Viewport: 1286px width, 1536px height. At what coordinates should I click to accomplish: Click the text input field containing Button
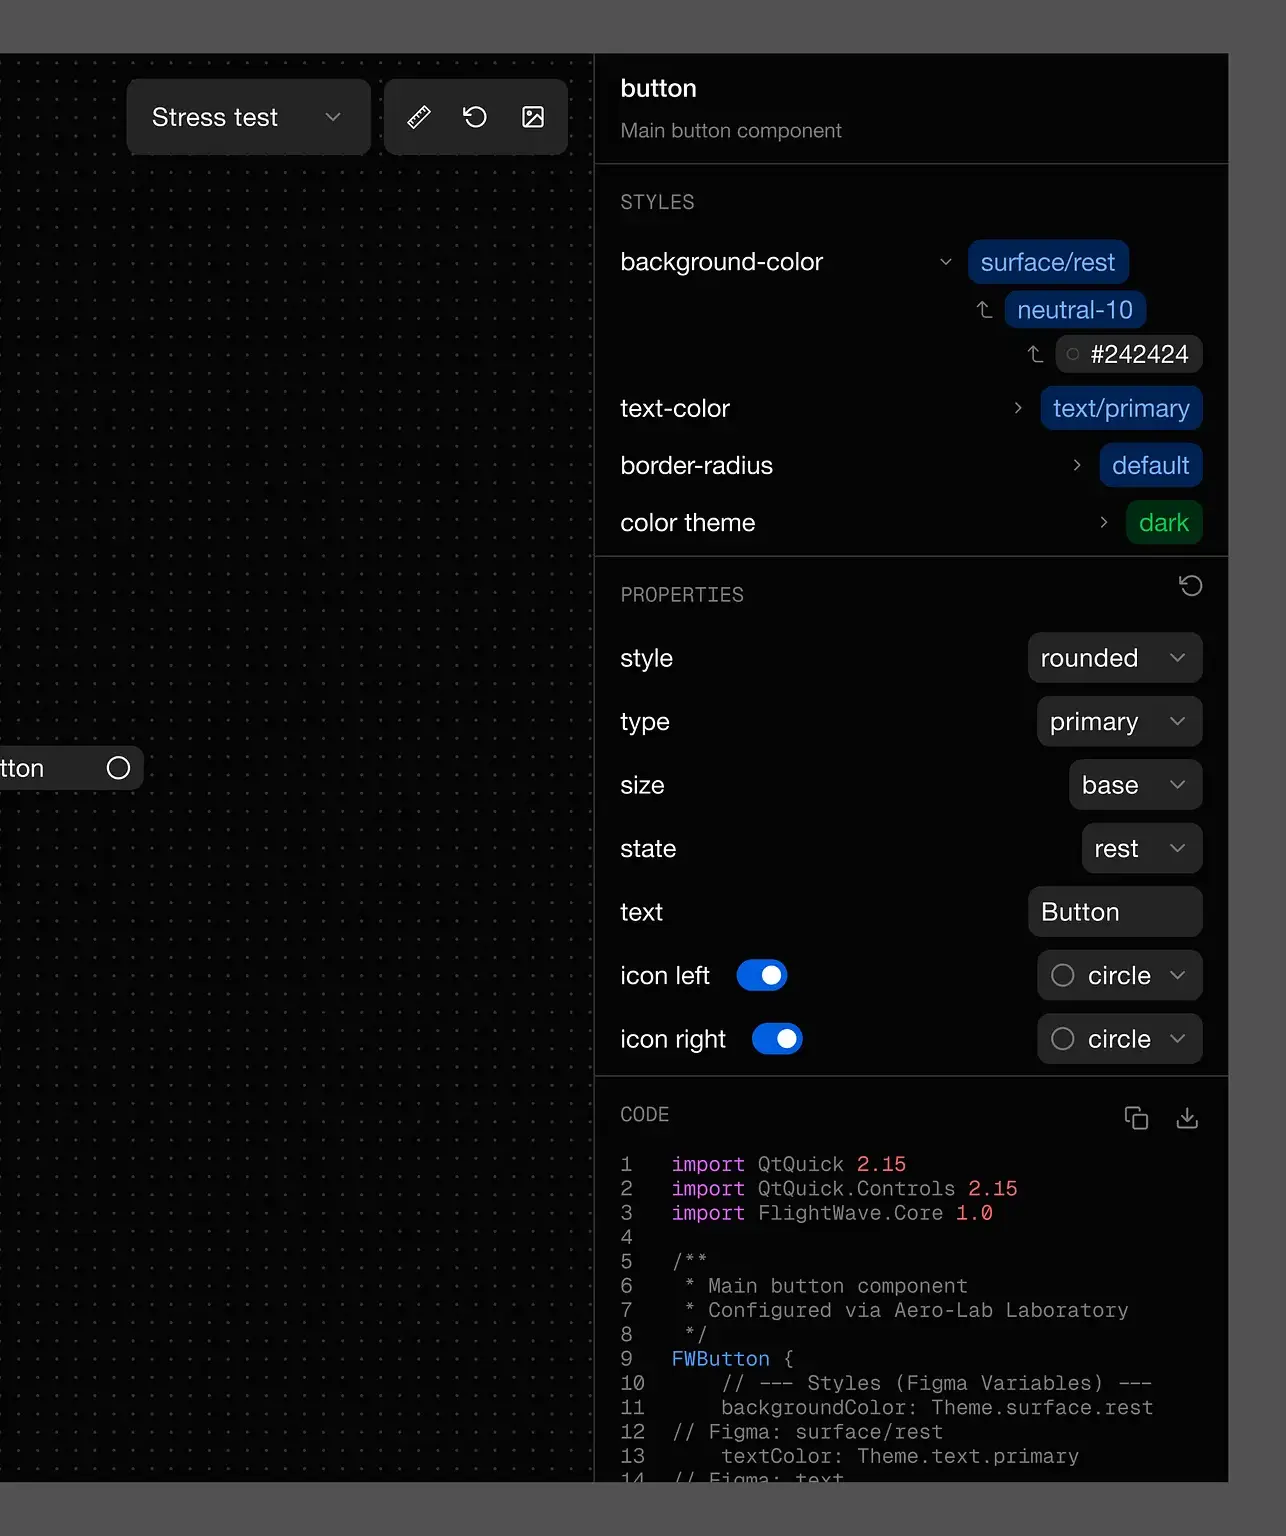click(x=1115, y=912)
